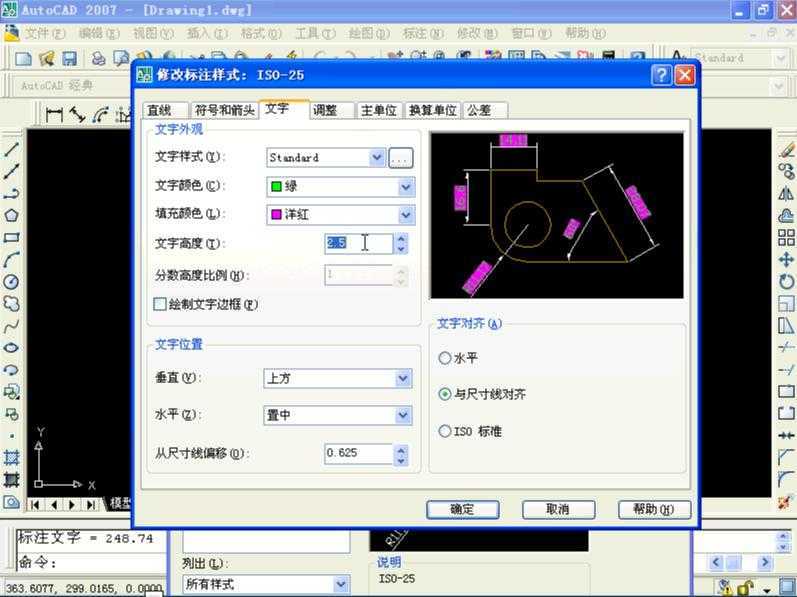Click the 确定 button

pos(463,510)
